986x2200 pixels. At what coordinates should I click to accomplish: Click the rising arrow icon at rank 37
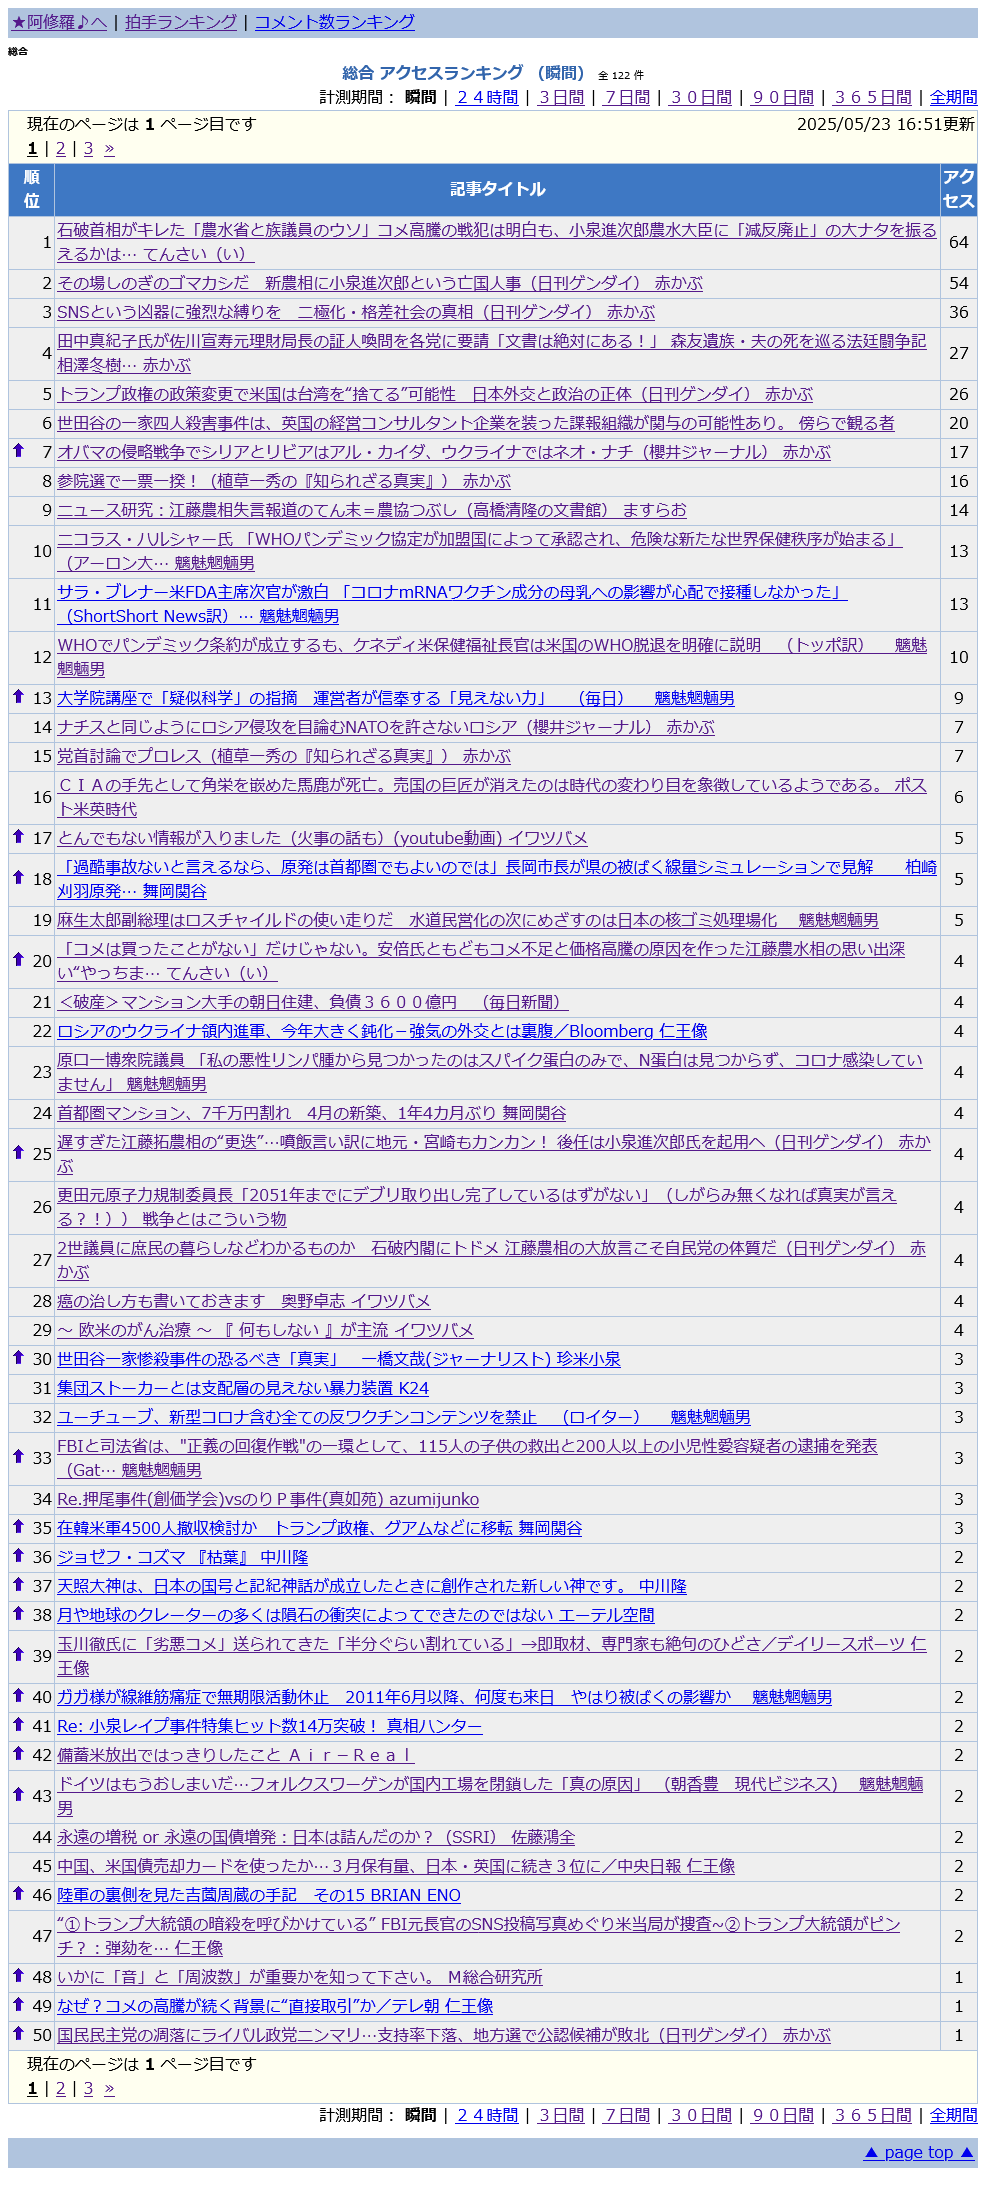point(18,1585)
